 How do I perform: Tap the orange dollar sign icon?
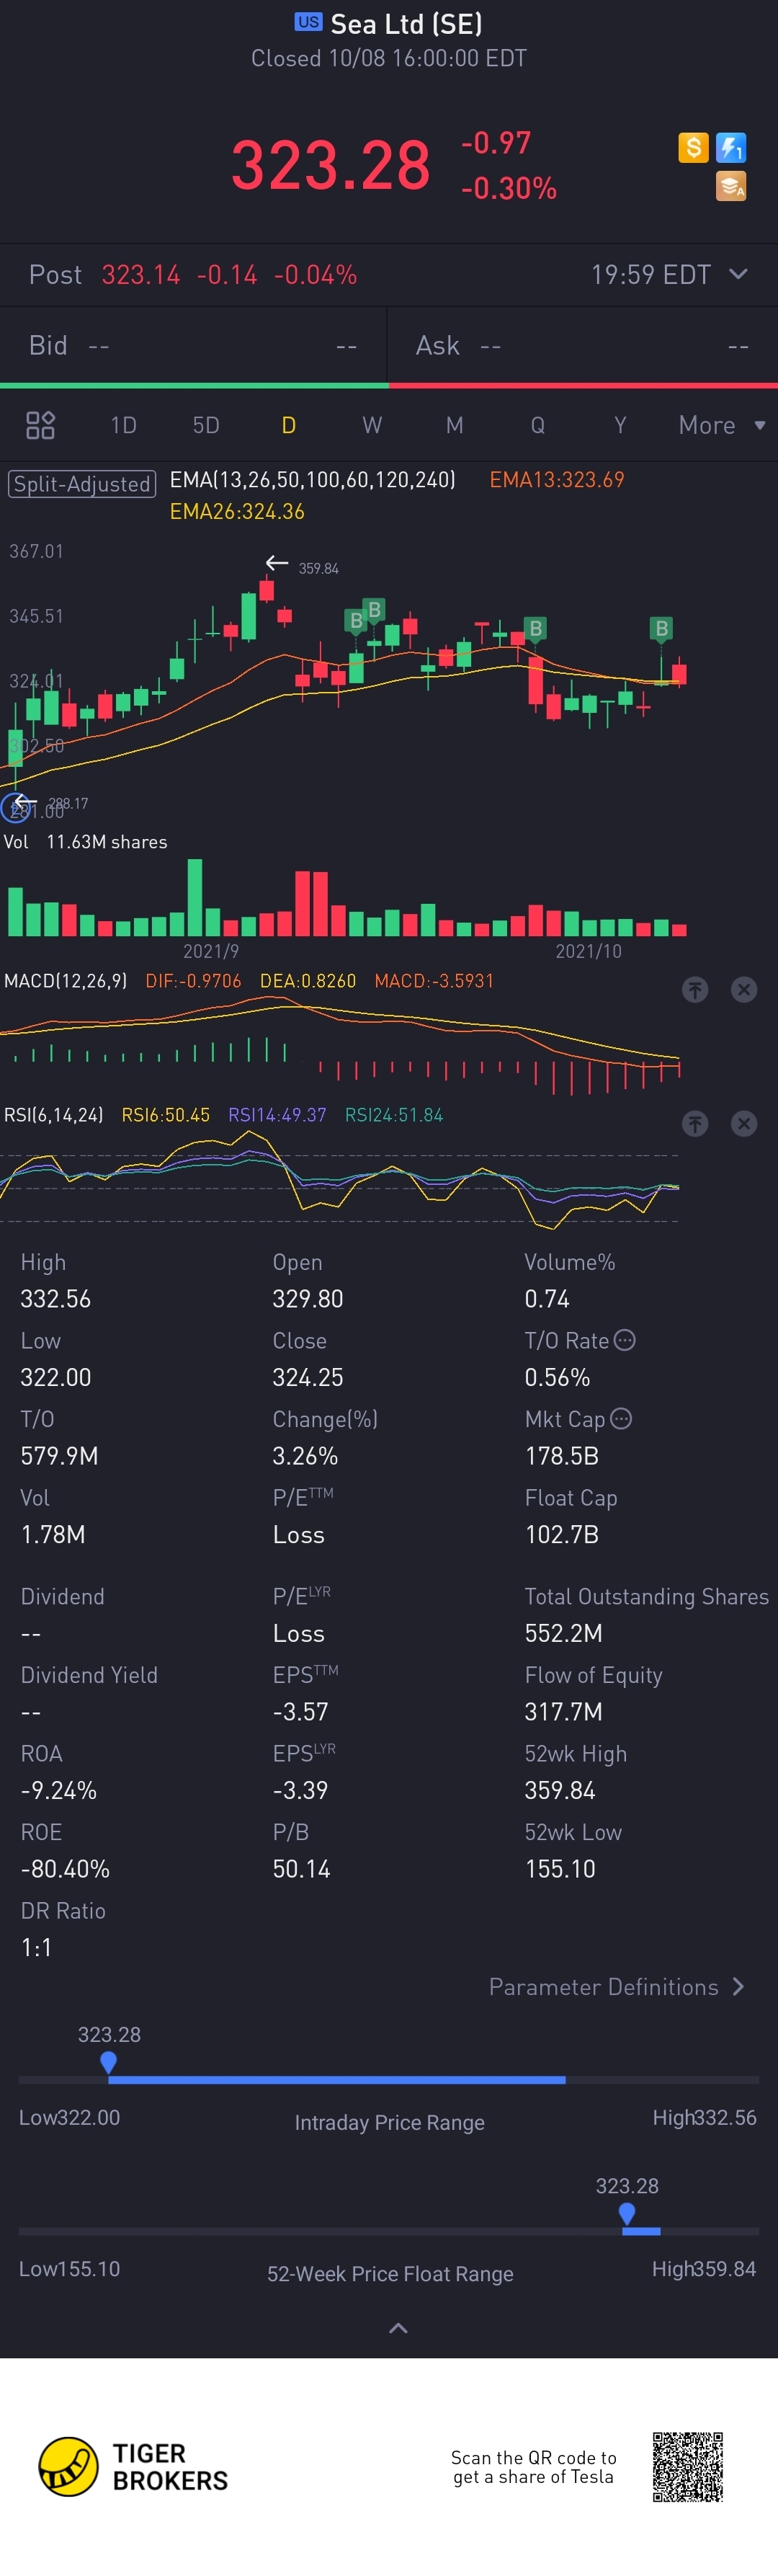pos(693,148)
